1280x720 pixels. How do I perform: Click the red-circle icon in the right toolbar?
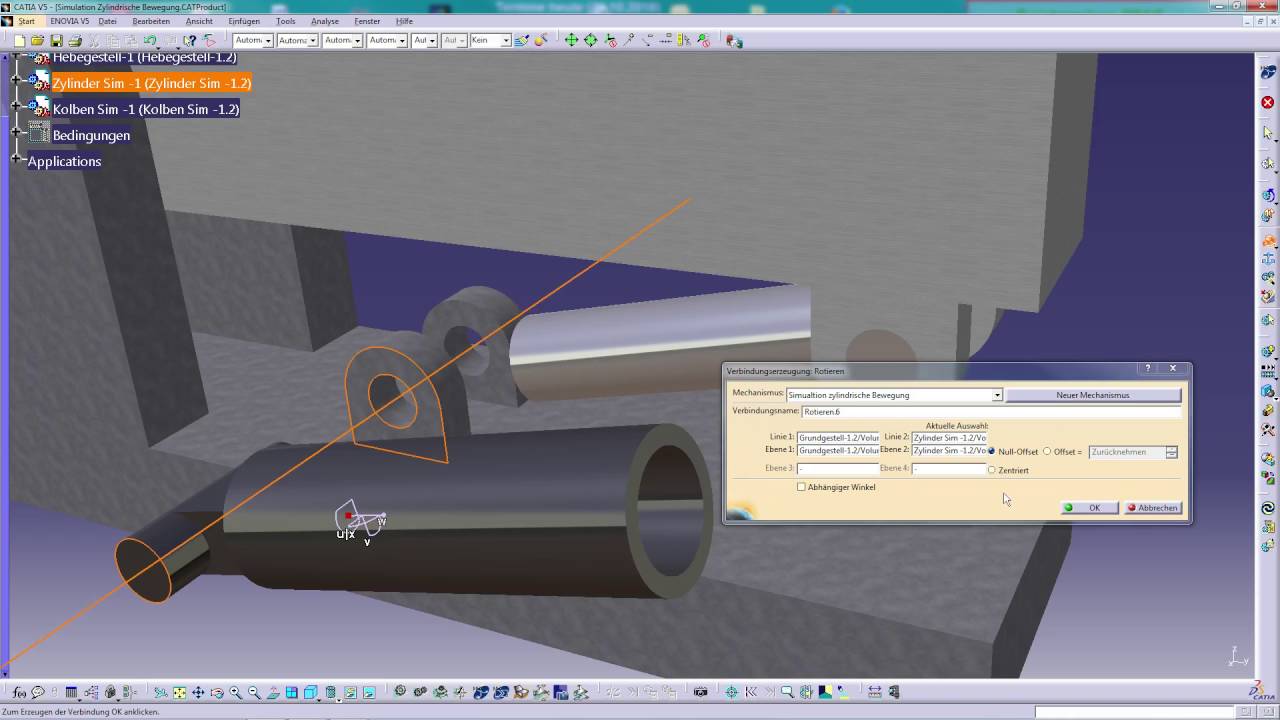tap(1268, 102)
